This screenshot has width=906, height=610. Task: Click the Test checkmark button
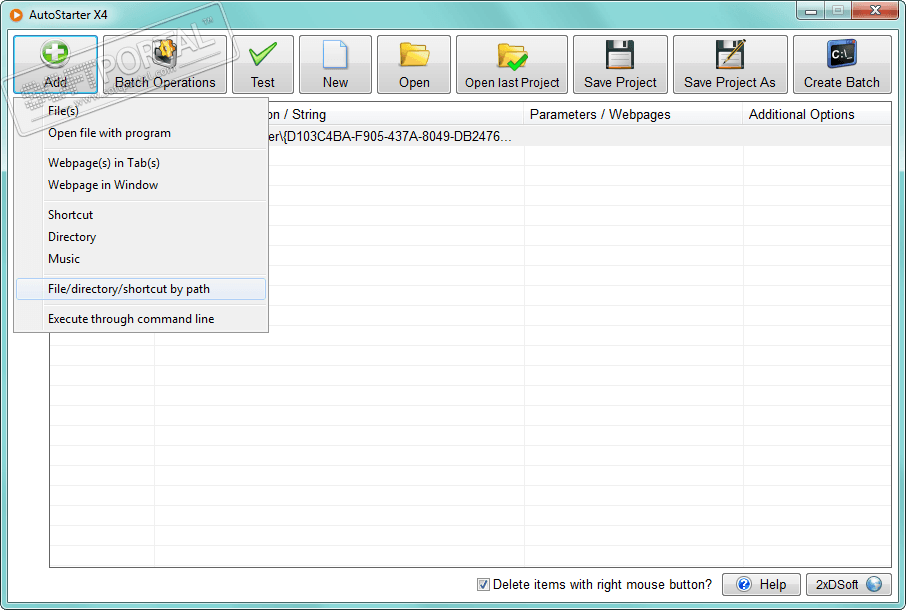pos(263,65)
